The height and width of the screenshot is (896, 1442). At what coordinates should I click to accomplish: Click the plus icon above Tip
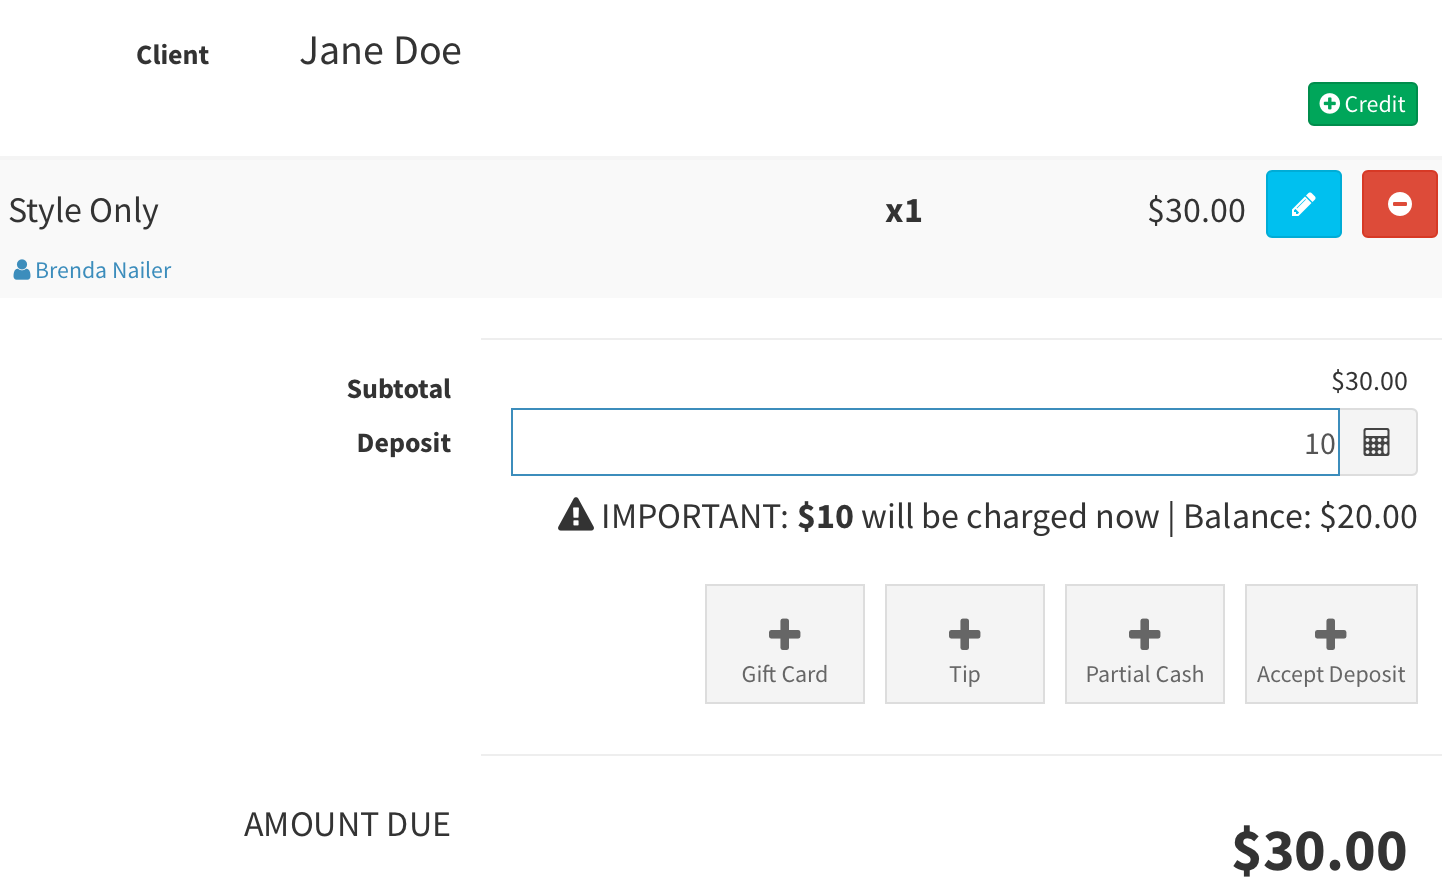pos(964,634)
